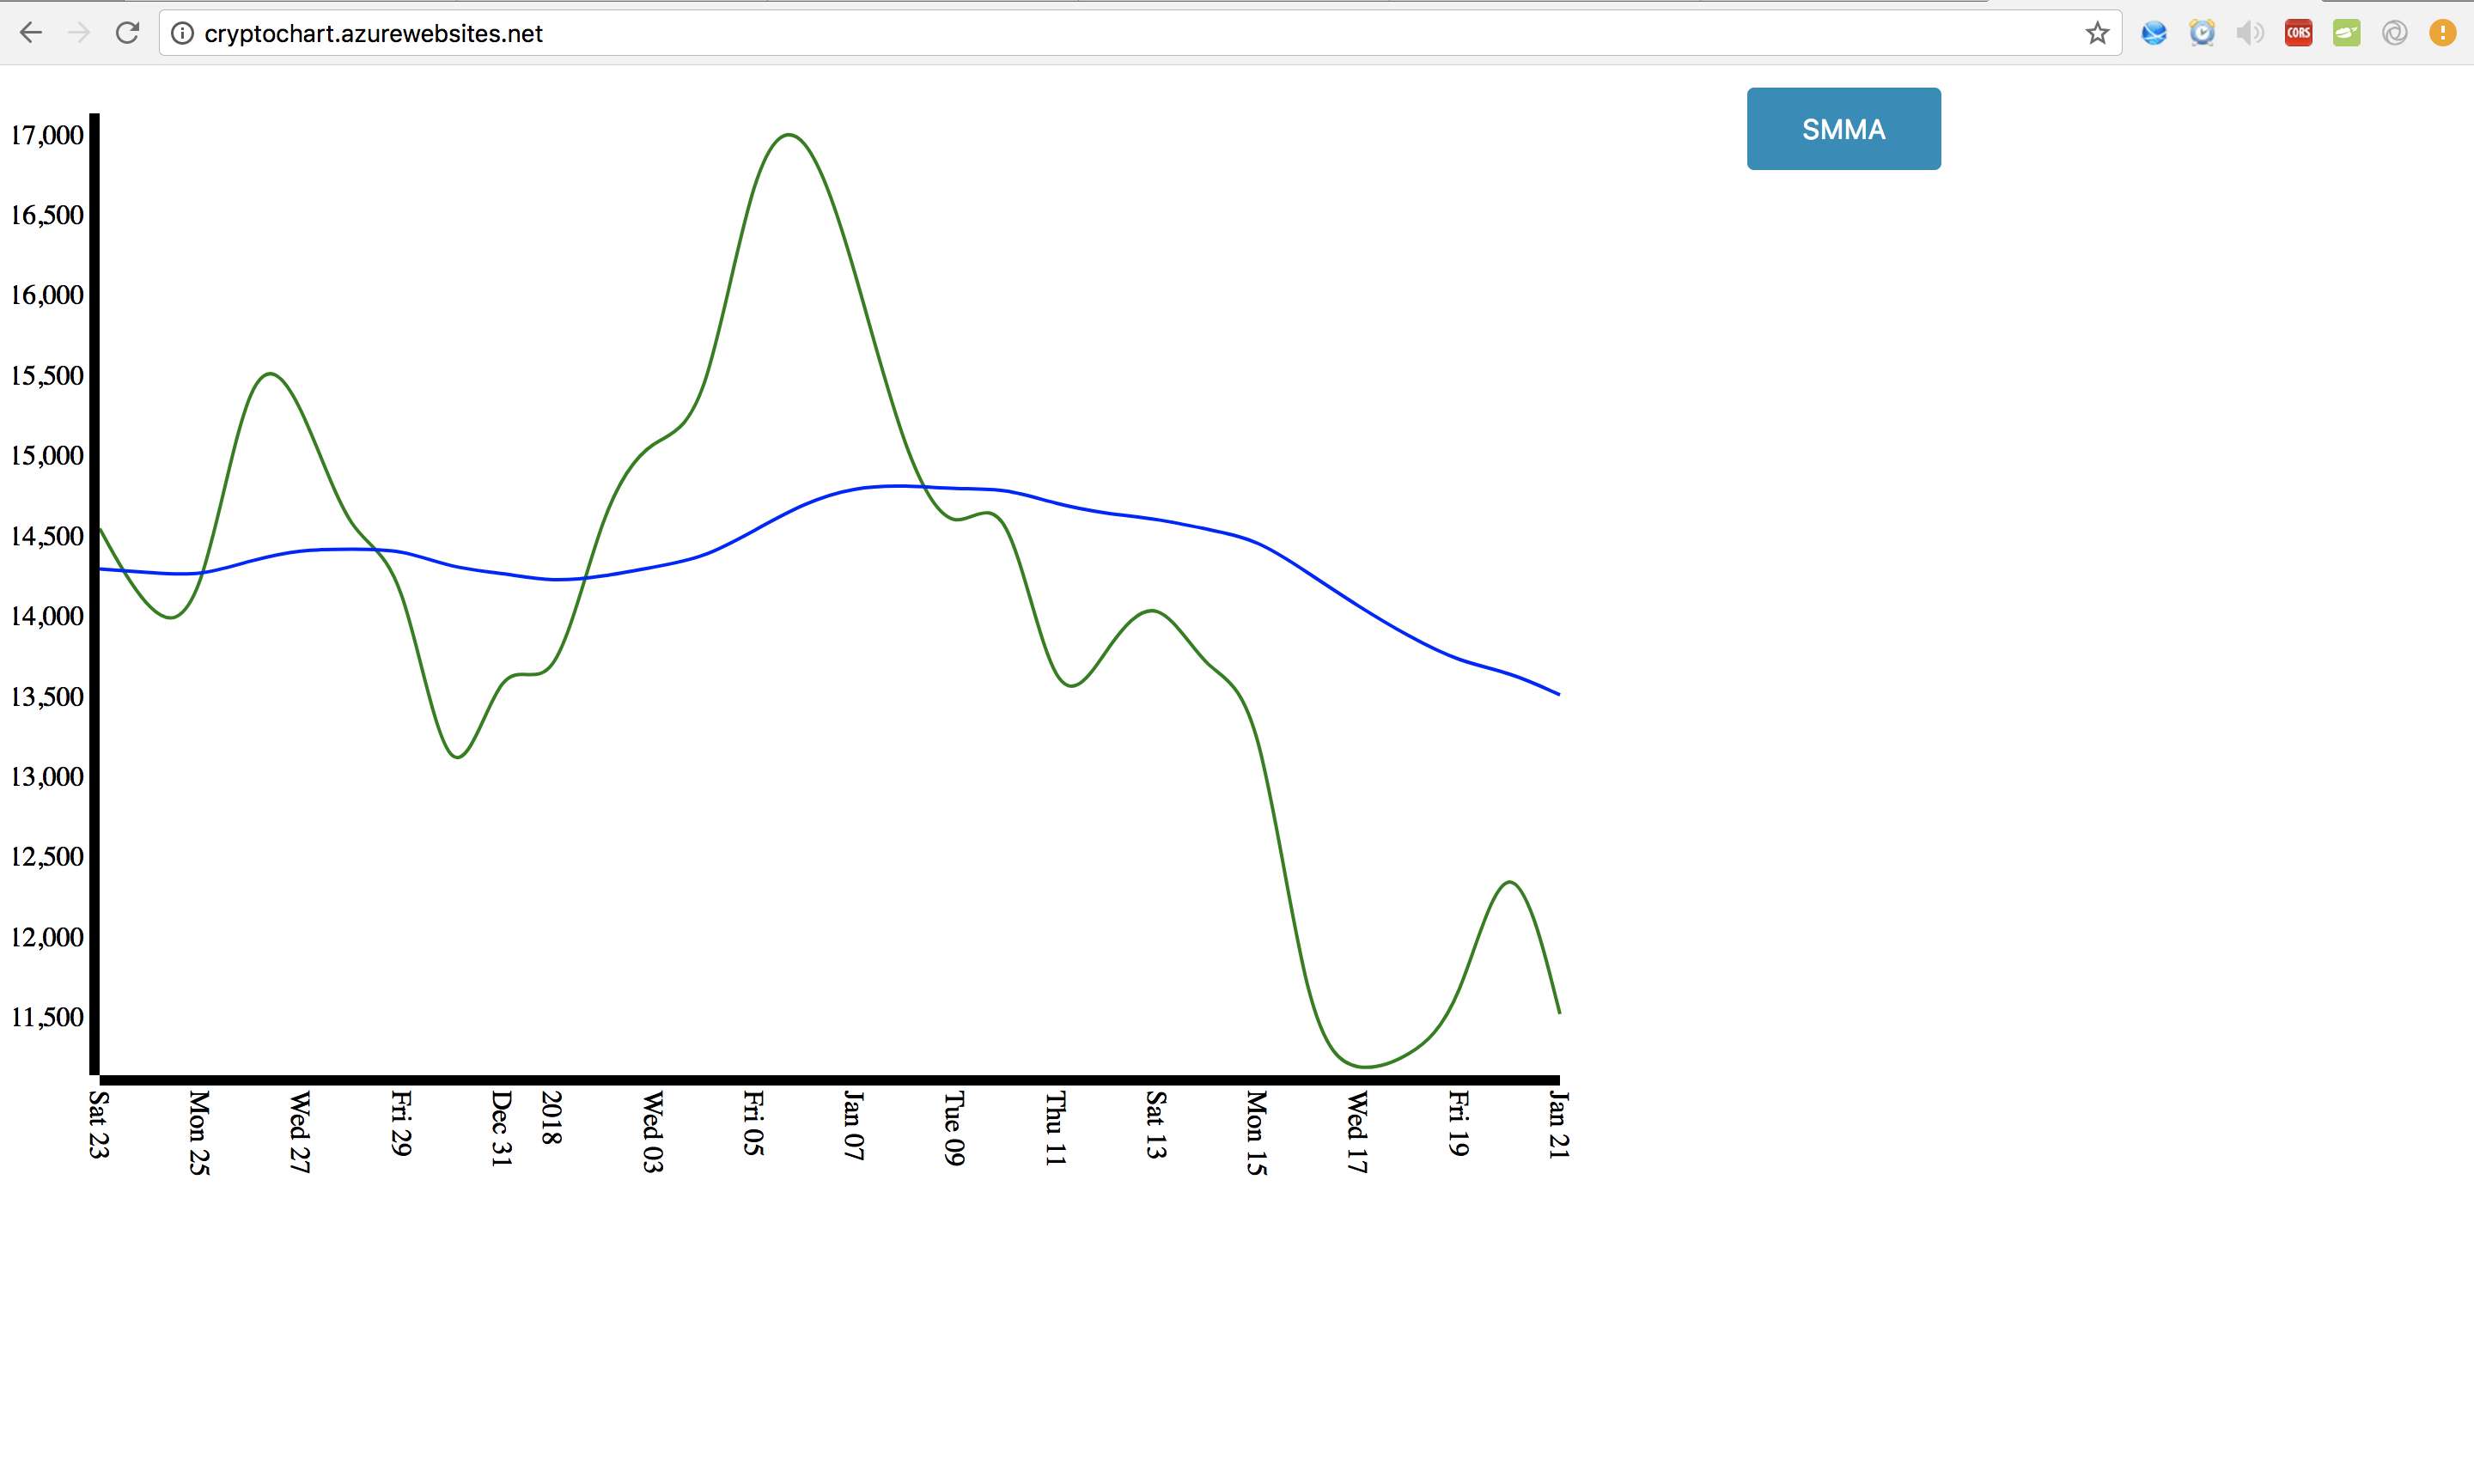Click the 2018 x-axis label
The image size is (2474, 1484).
tap(551, 1118)
